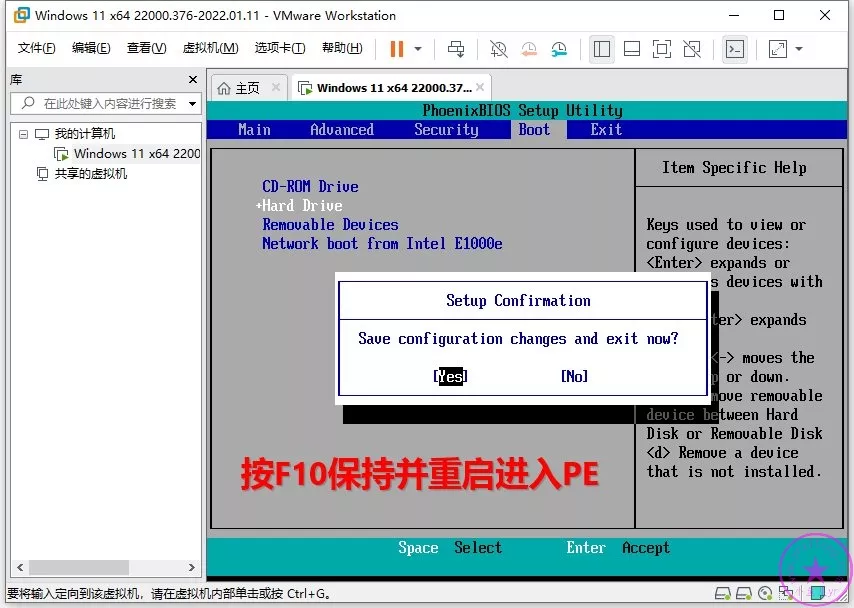Close the 库 library panel
The image size is (854, 608).
(x=193, y=79)
